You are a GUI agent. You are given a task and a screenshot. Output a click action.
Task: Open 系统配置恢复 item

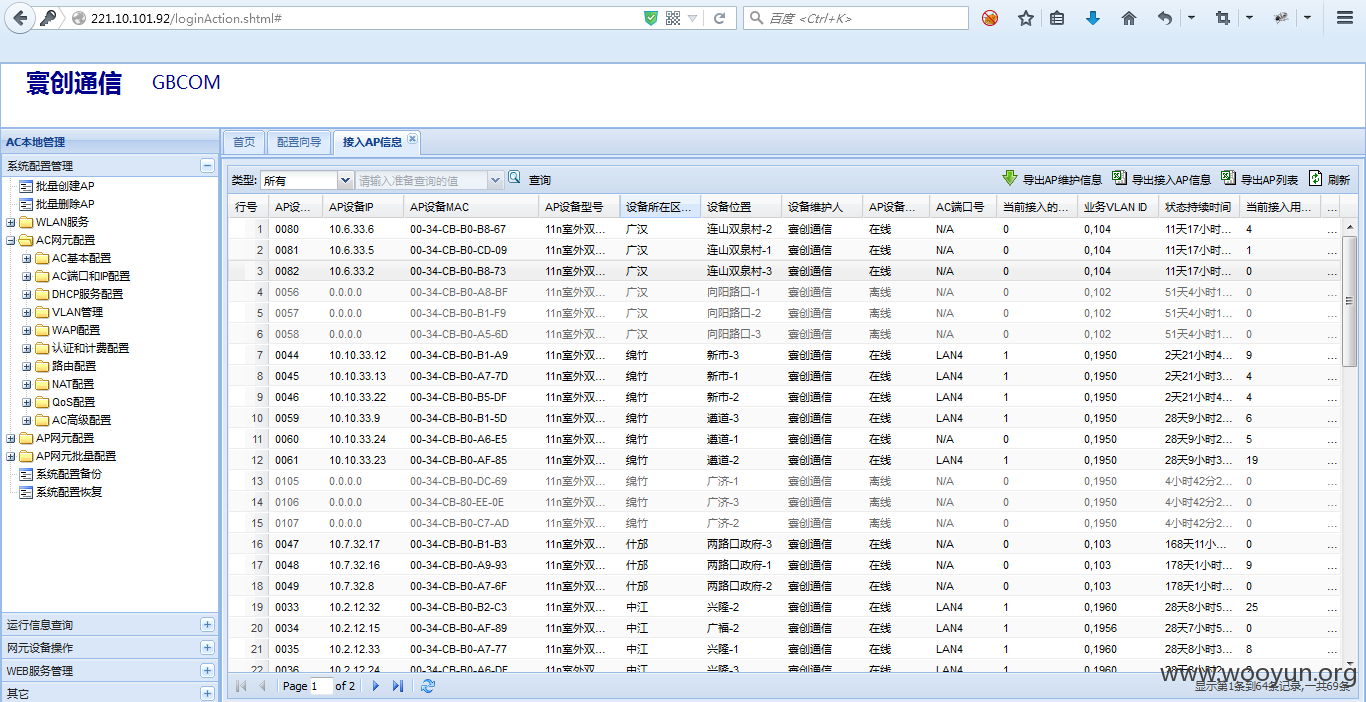[61, 492]
